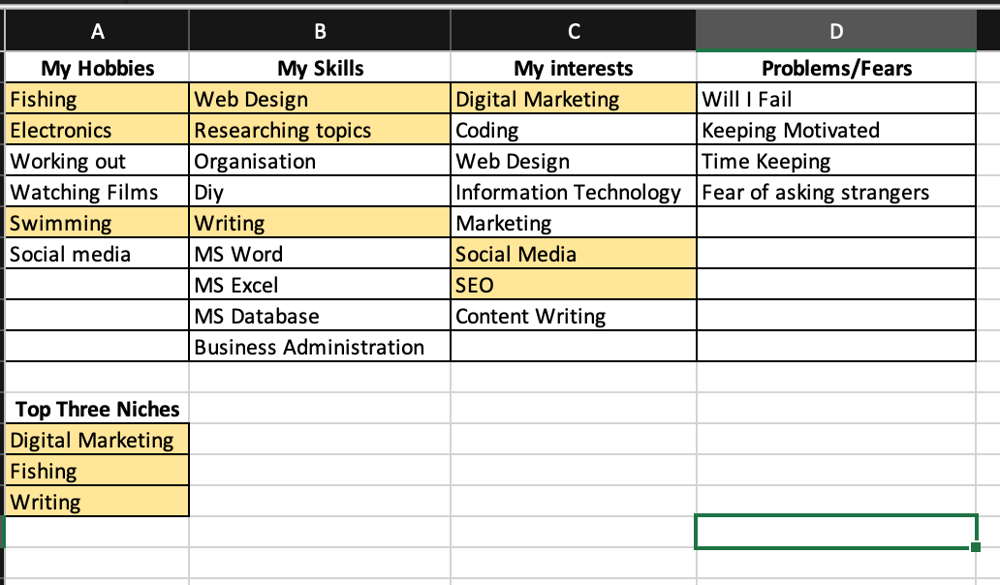Click the 'Keeping Motivated' cell

coord(836,130)
